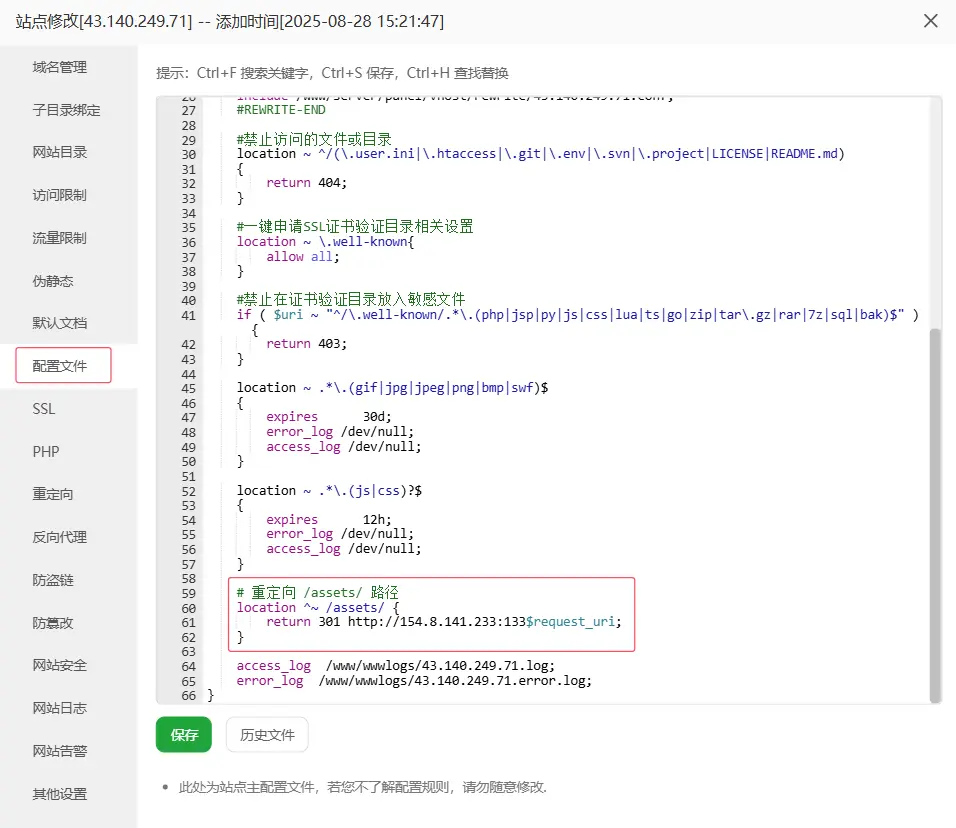Image resolution: width=956 pixels, height=828 pixels.
Task: Click the 'allow all;' line
Action: [302, 257]
